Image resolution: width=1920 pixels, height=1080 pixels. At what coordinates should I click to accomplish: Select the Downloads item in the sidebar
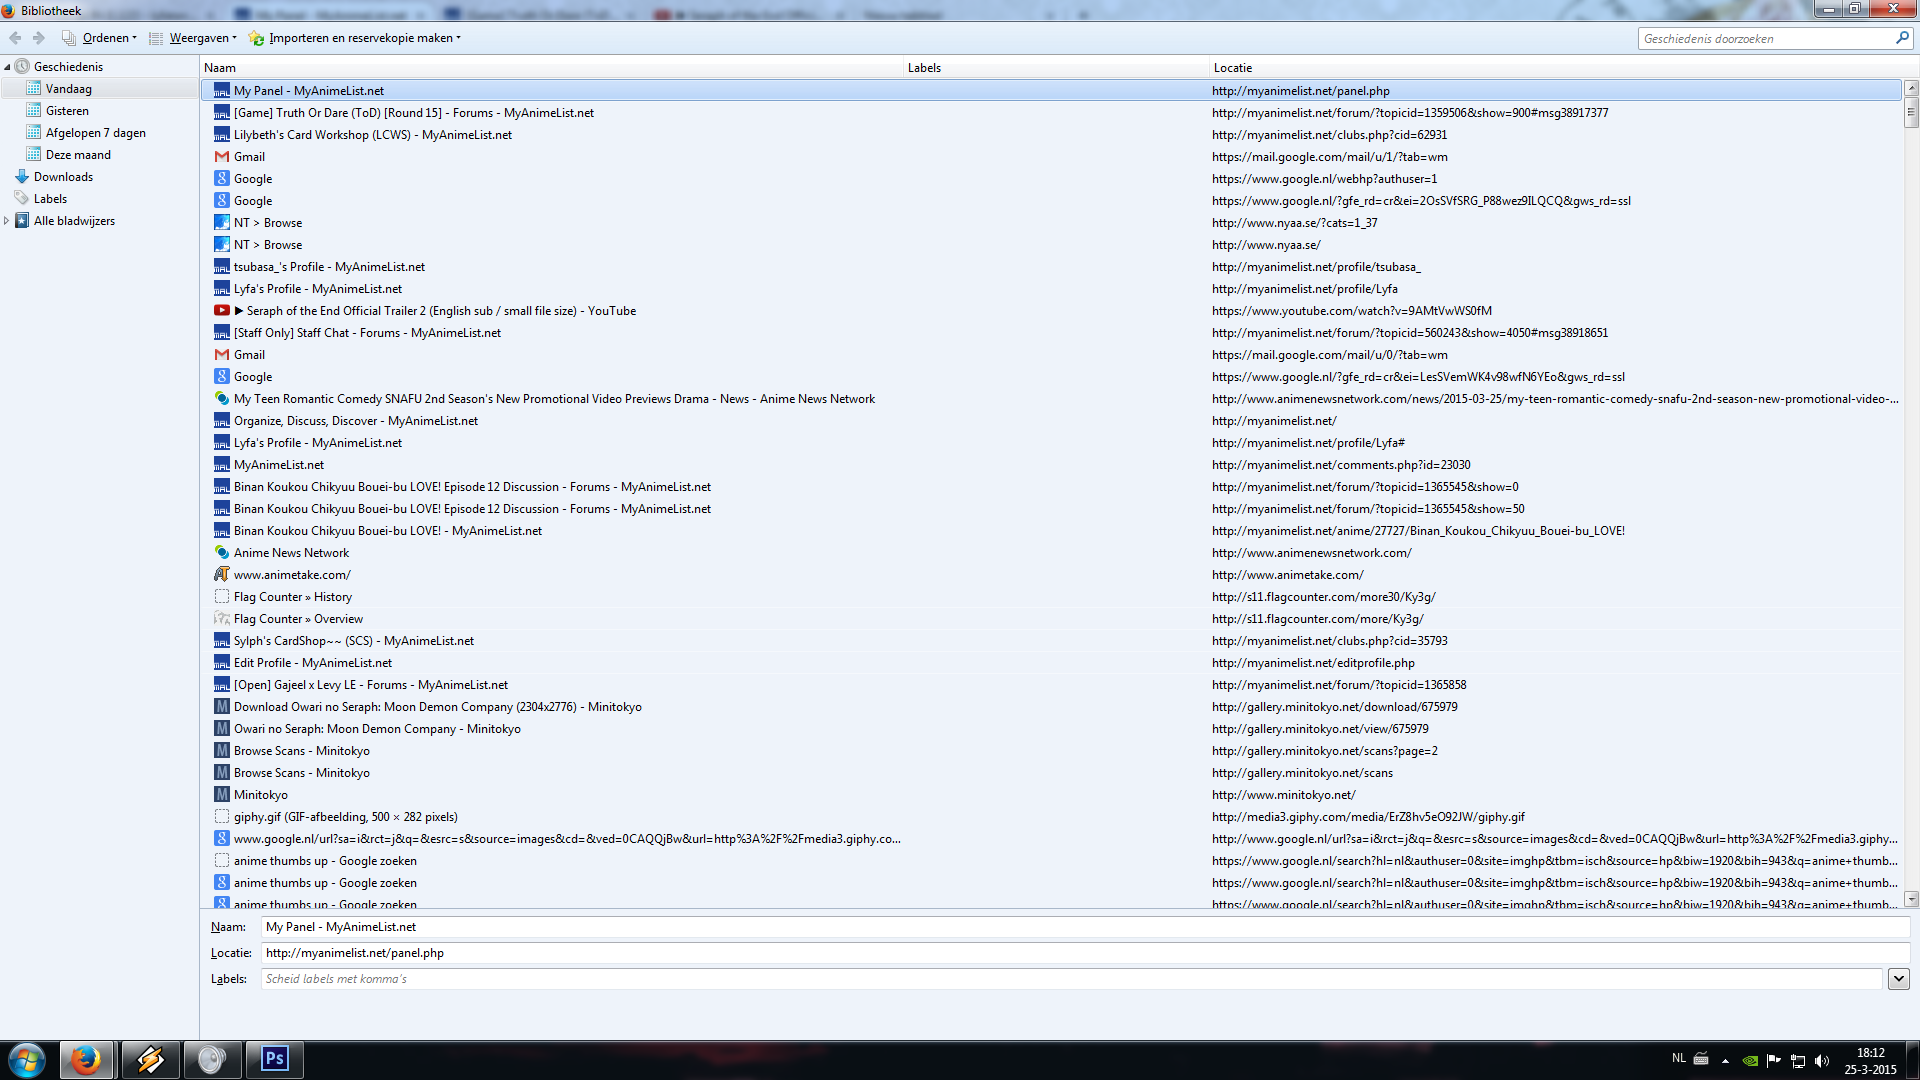63,177
